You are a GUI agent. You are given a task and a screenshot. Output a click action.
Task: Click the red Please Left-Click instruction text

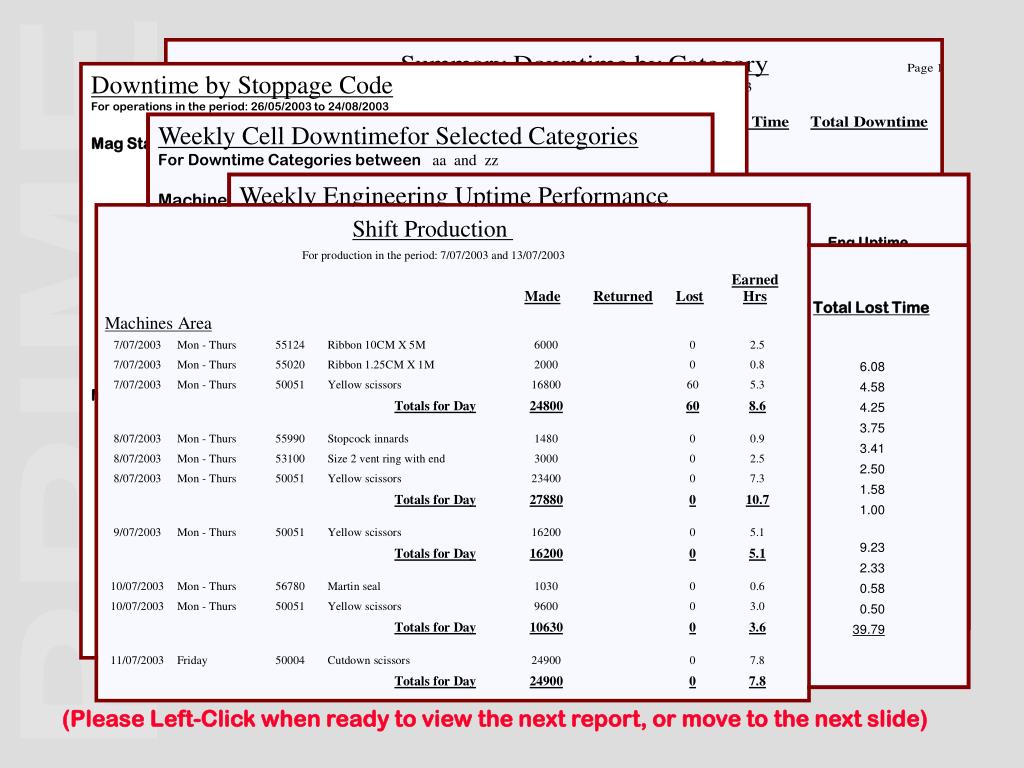[x=494, y=719]
